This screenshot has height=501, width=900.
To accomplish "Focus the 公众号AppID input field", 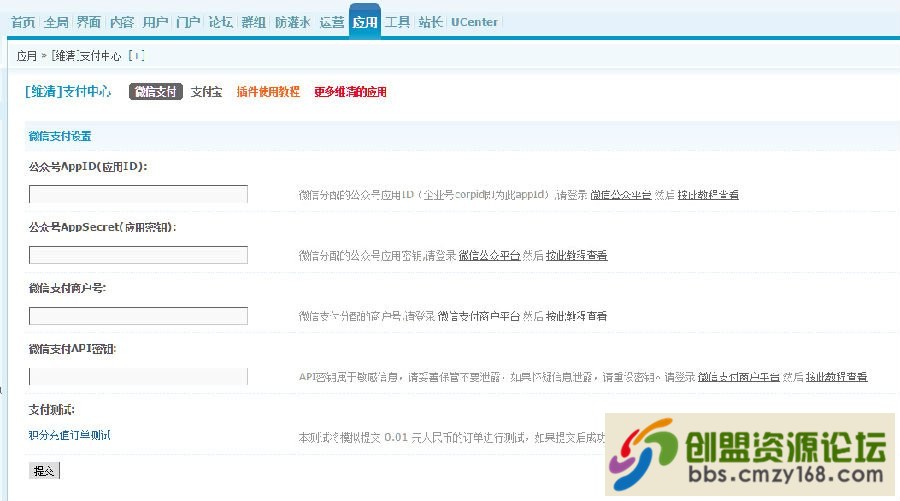I will (x=138, y=194).
